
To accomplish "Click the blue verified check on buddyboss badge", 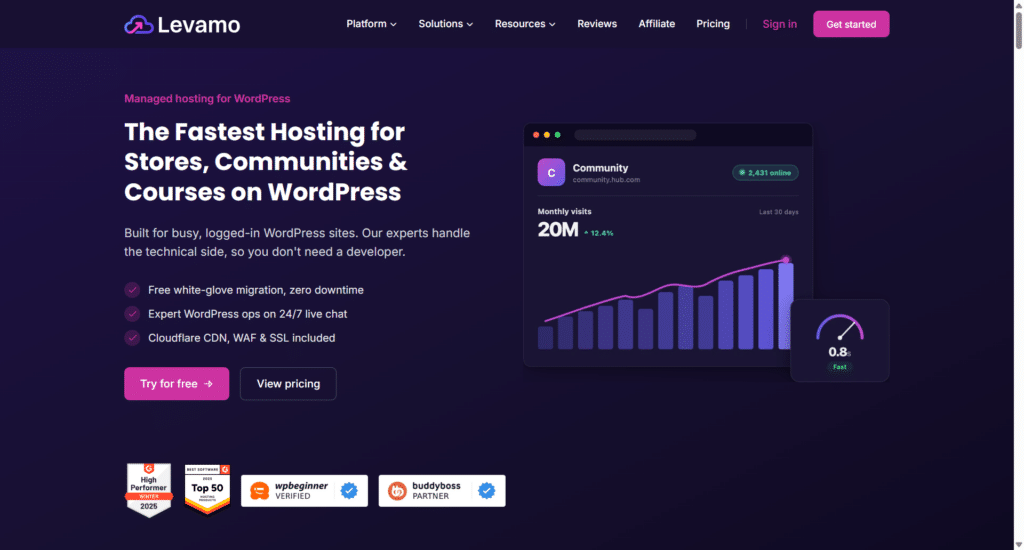I will tap(487, 491).
